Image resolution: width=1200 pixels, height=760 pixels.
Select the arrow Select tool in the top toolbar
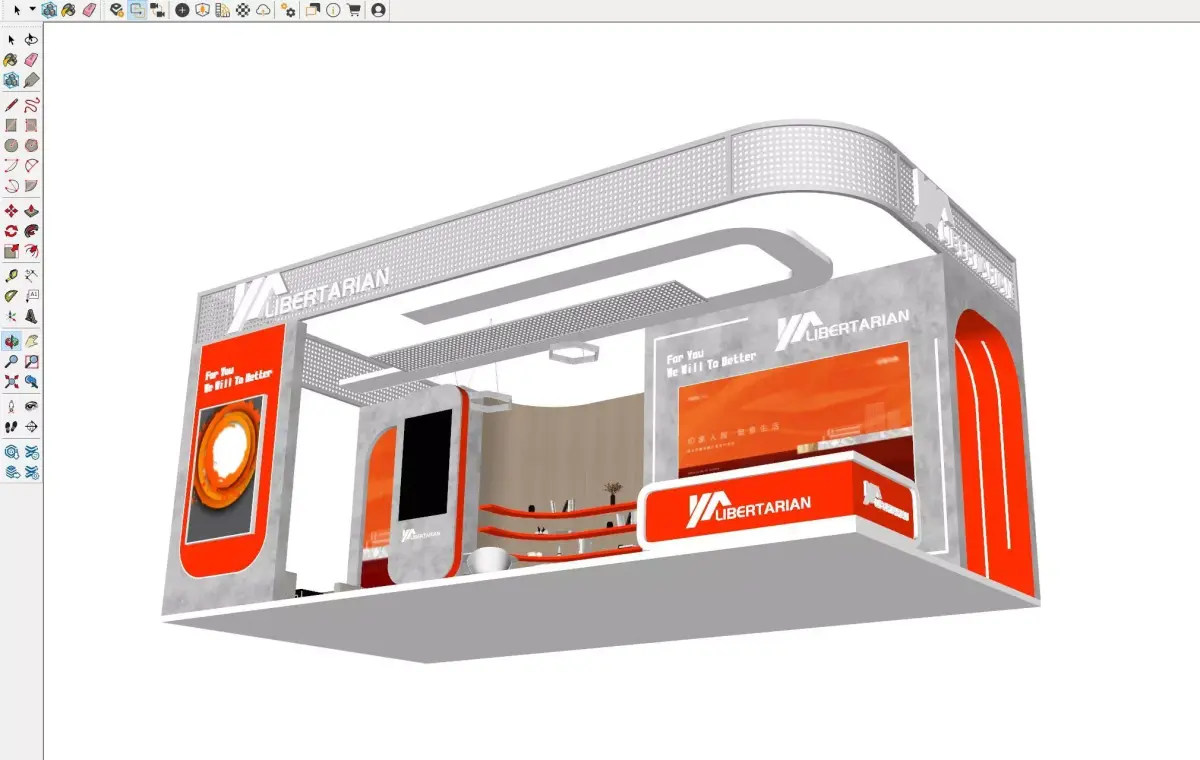(18, 9)
